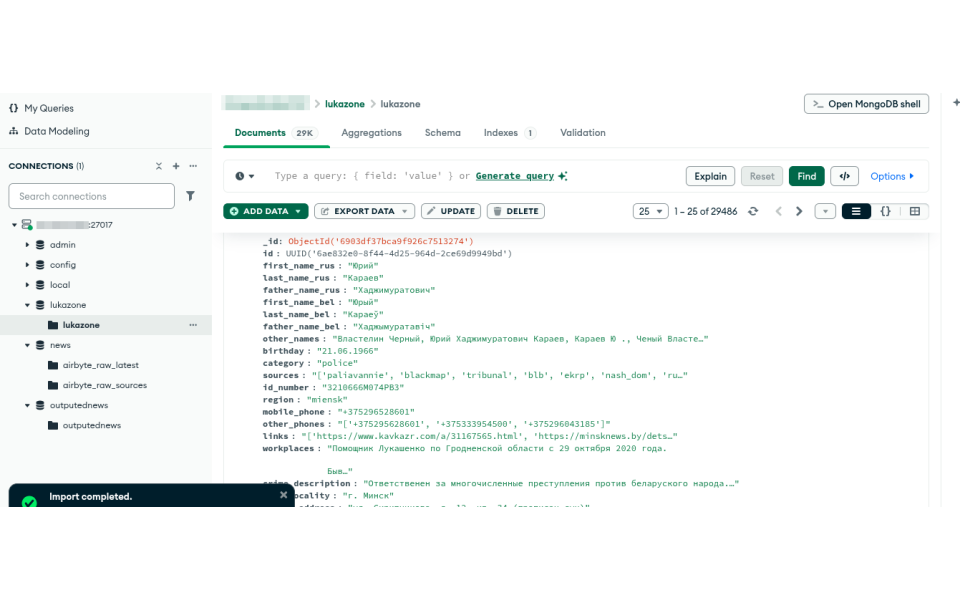Open the query code export icon
960x600 pixels.
[845, 176]
